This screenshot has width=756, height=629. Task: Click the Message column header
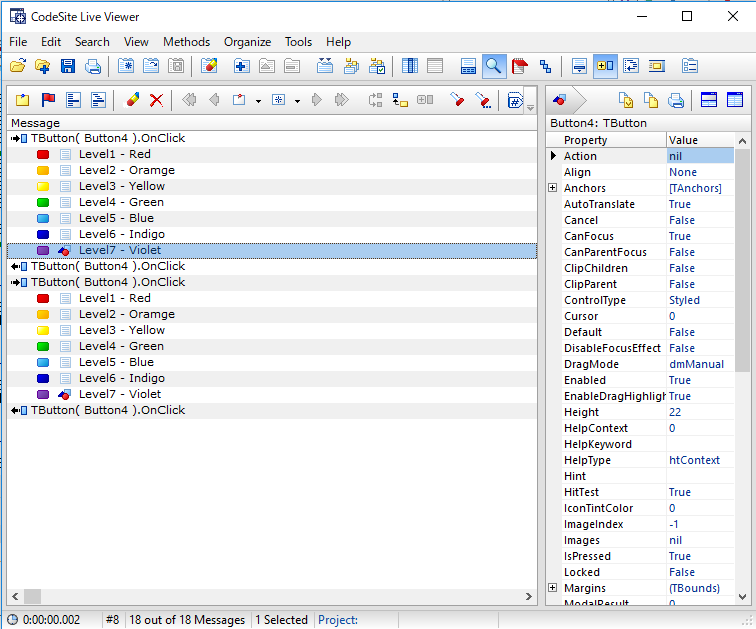pos(272,123)
